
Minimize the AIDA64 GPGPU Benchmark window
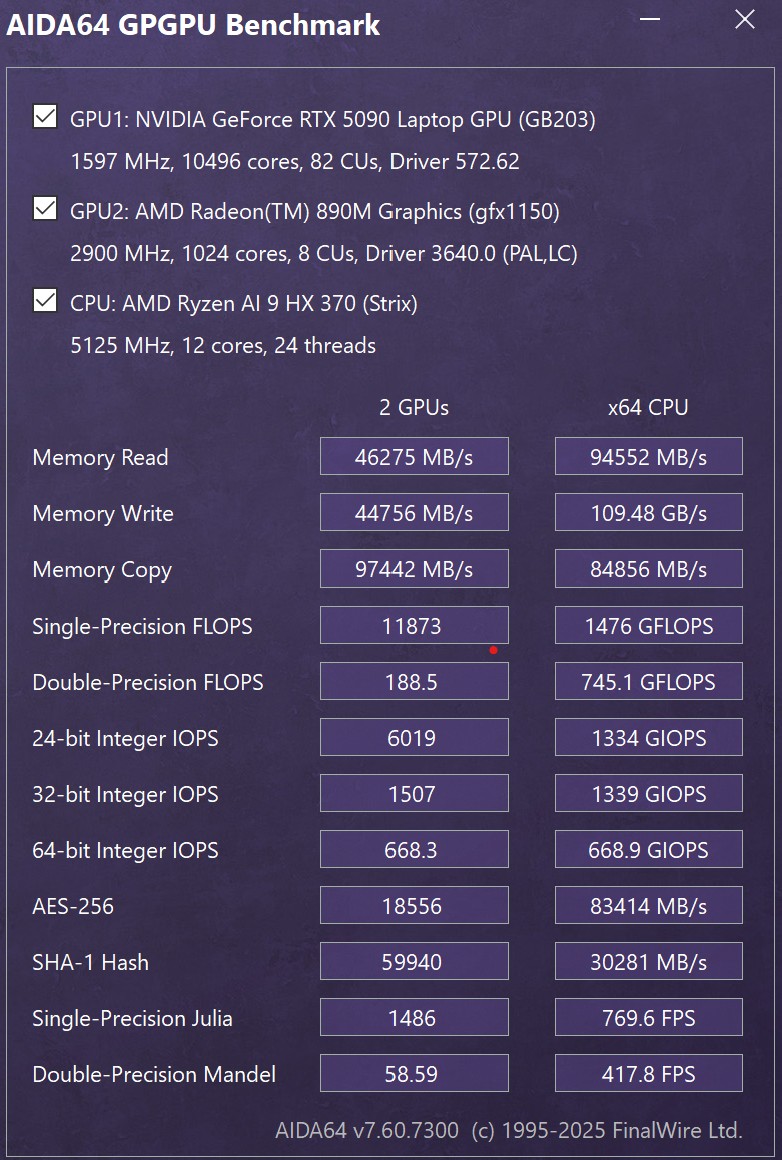point(650,19)
